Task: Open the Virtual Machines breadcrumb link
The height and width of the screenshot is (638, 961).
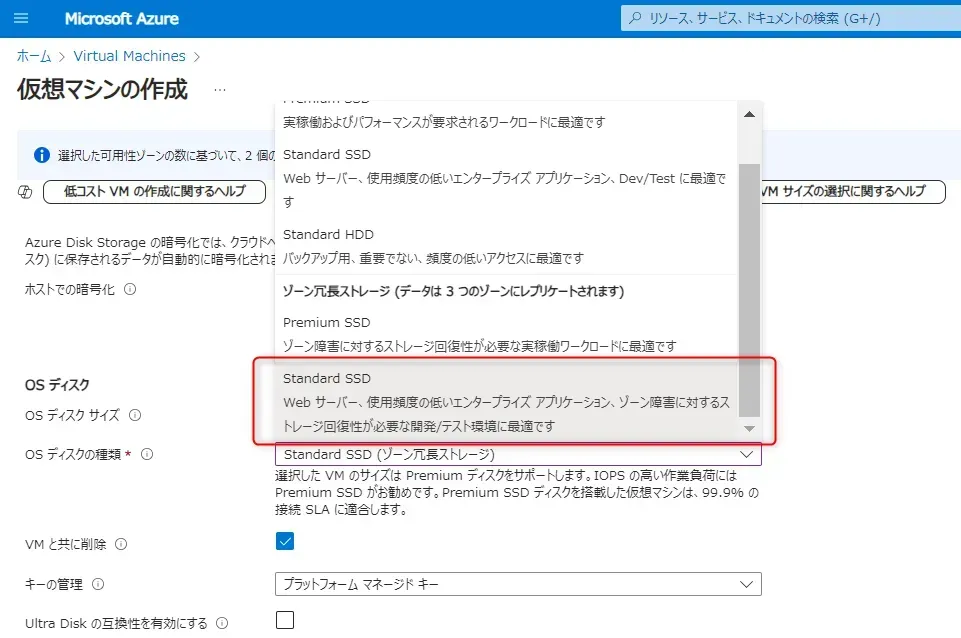Action: point(129,56)
